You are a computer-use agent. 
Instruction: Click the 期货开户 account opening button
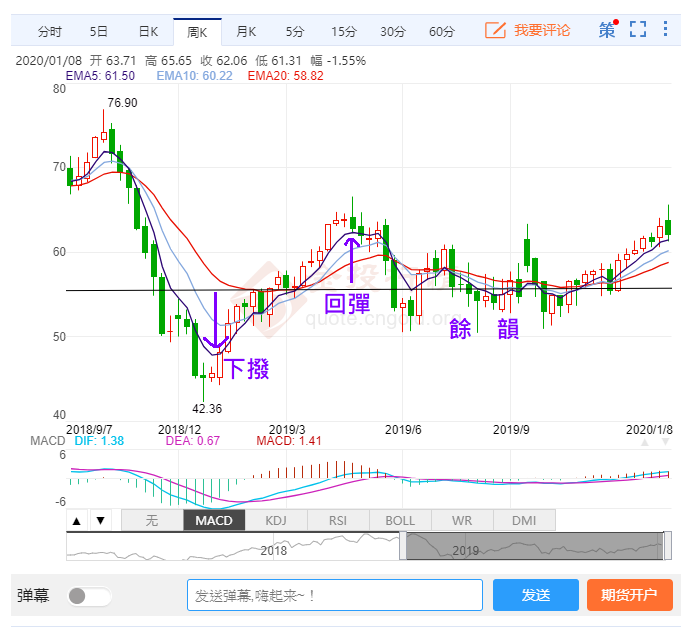(629, 595)
